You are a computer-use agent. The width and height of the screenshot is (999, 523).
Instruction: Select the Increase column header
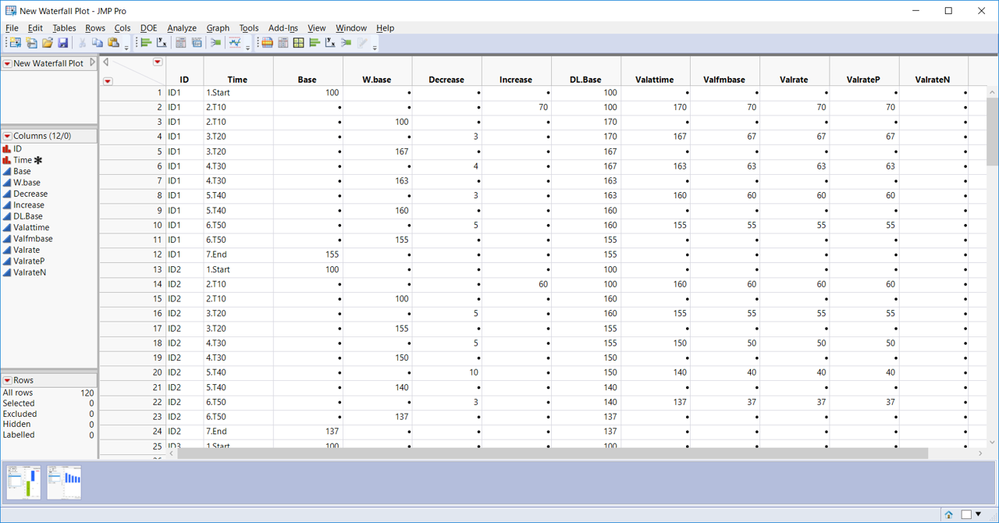(516, 80)
